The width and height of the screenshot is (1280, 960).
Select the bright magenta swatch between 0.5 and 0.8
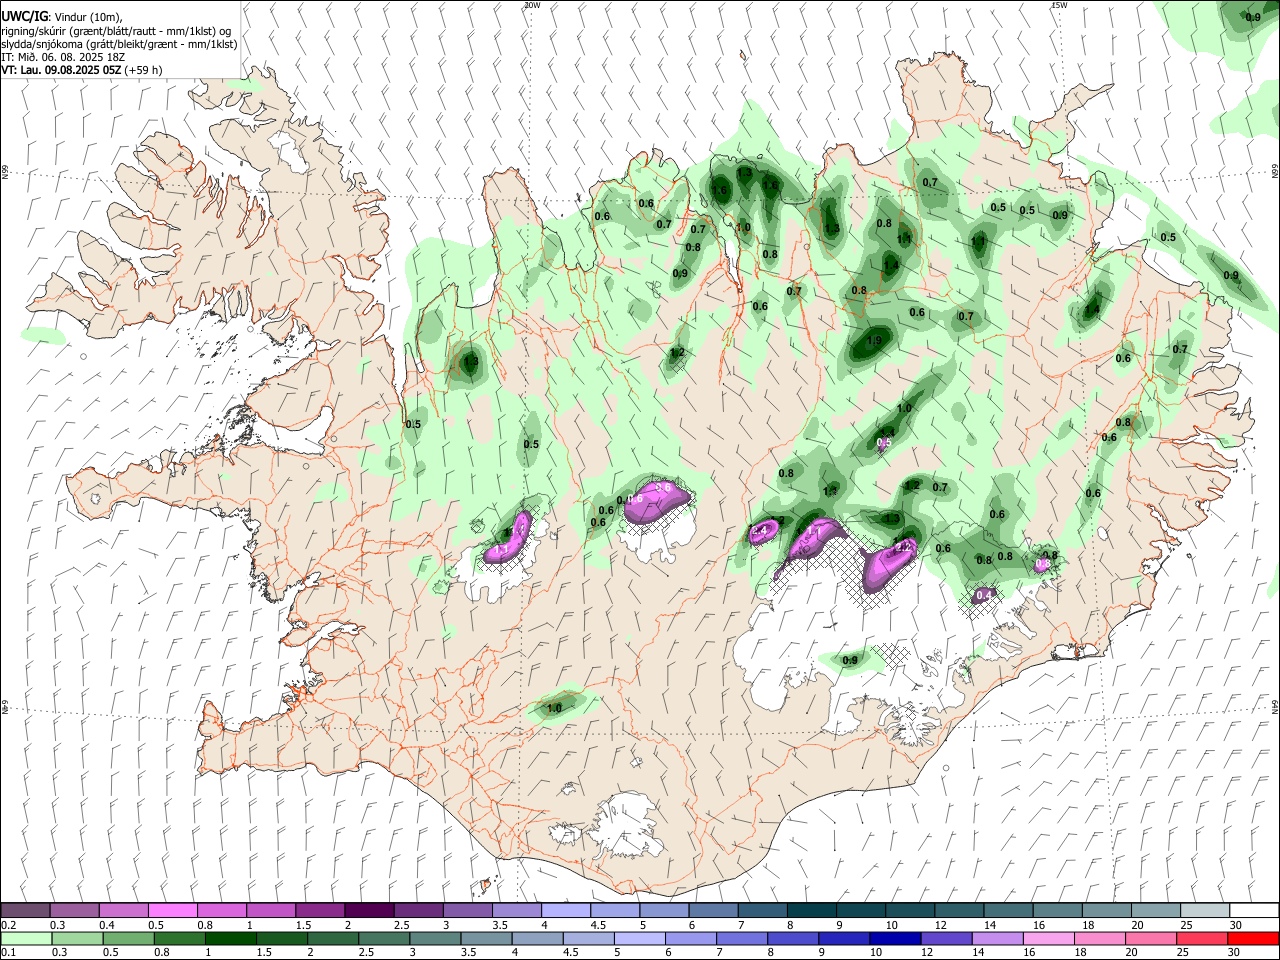(173, 910)
